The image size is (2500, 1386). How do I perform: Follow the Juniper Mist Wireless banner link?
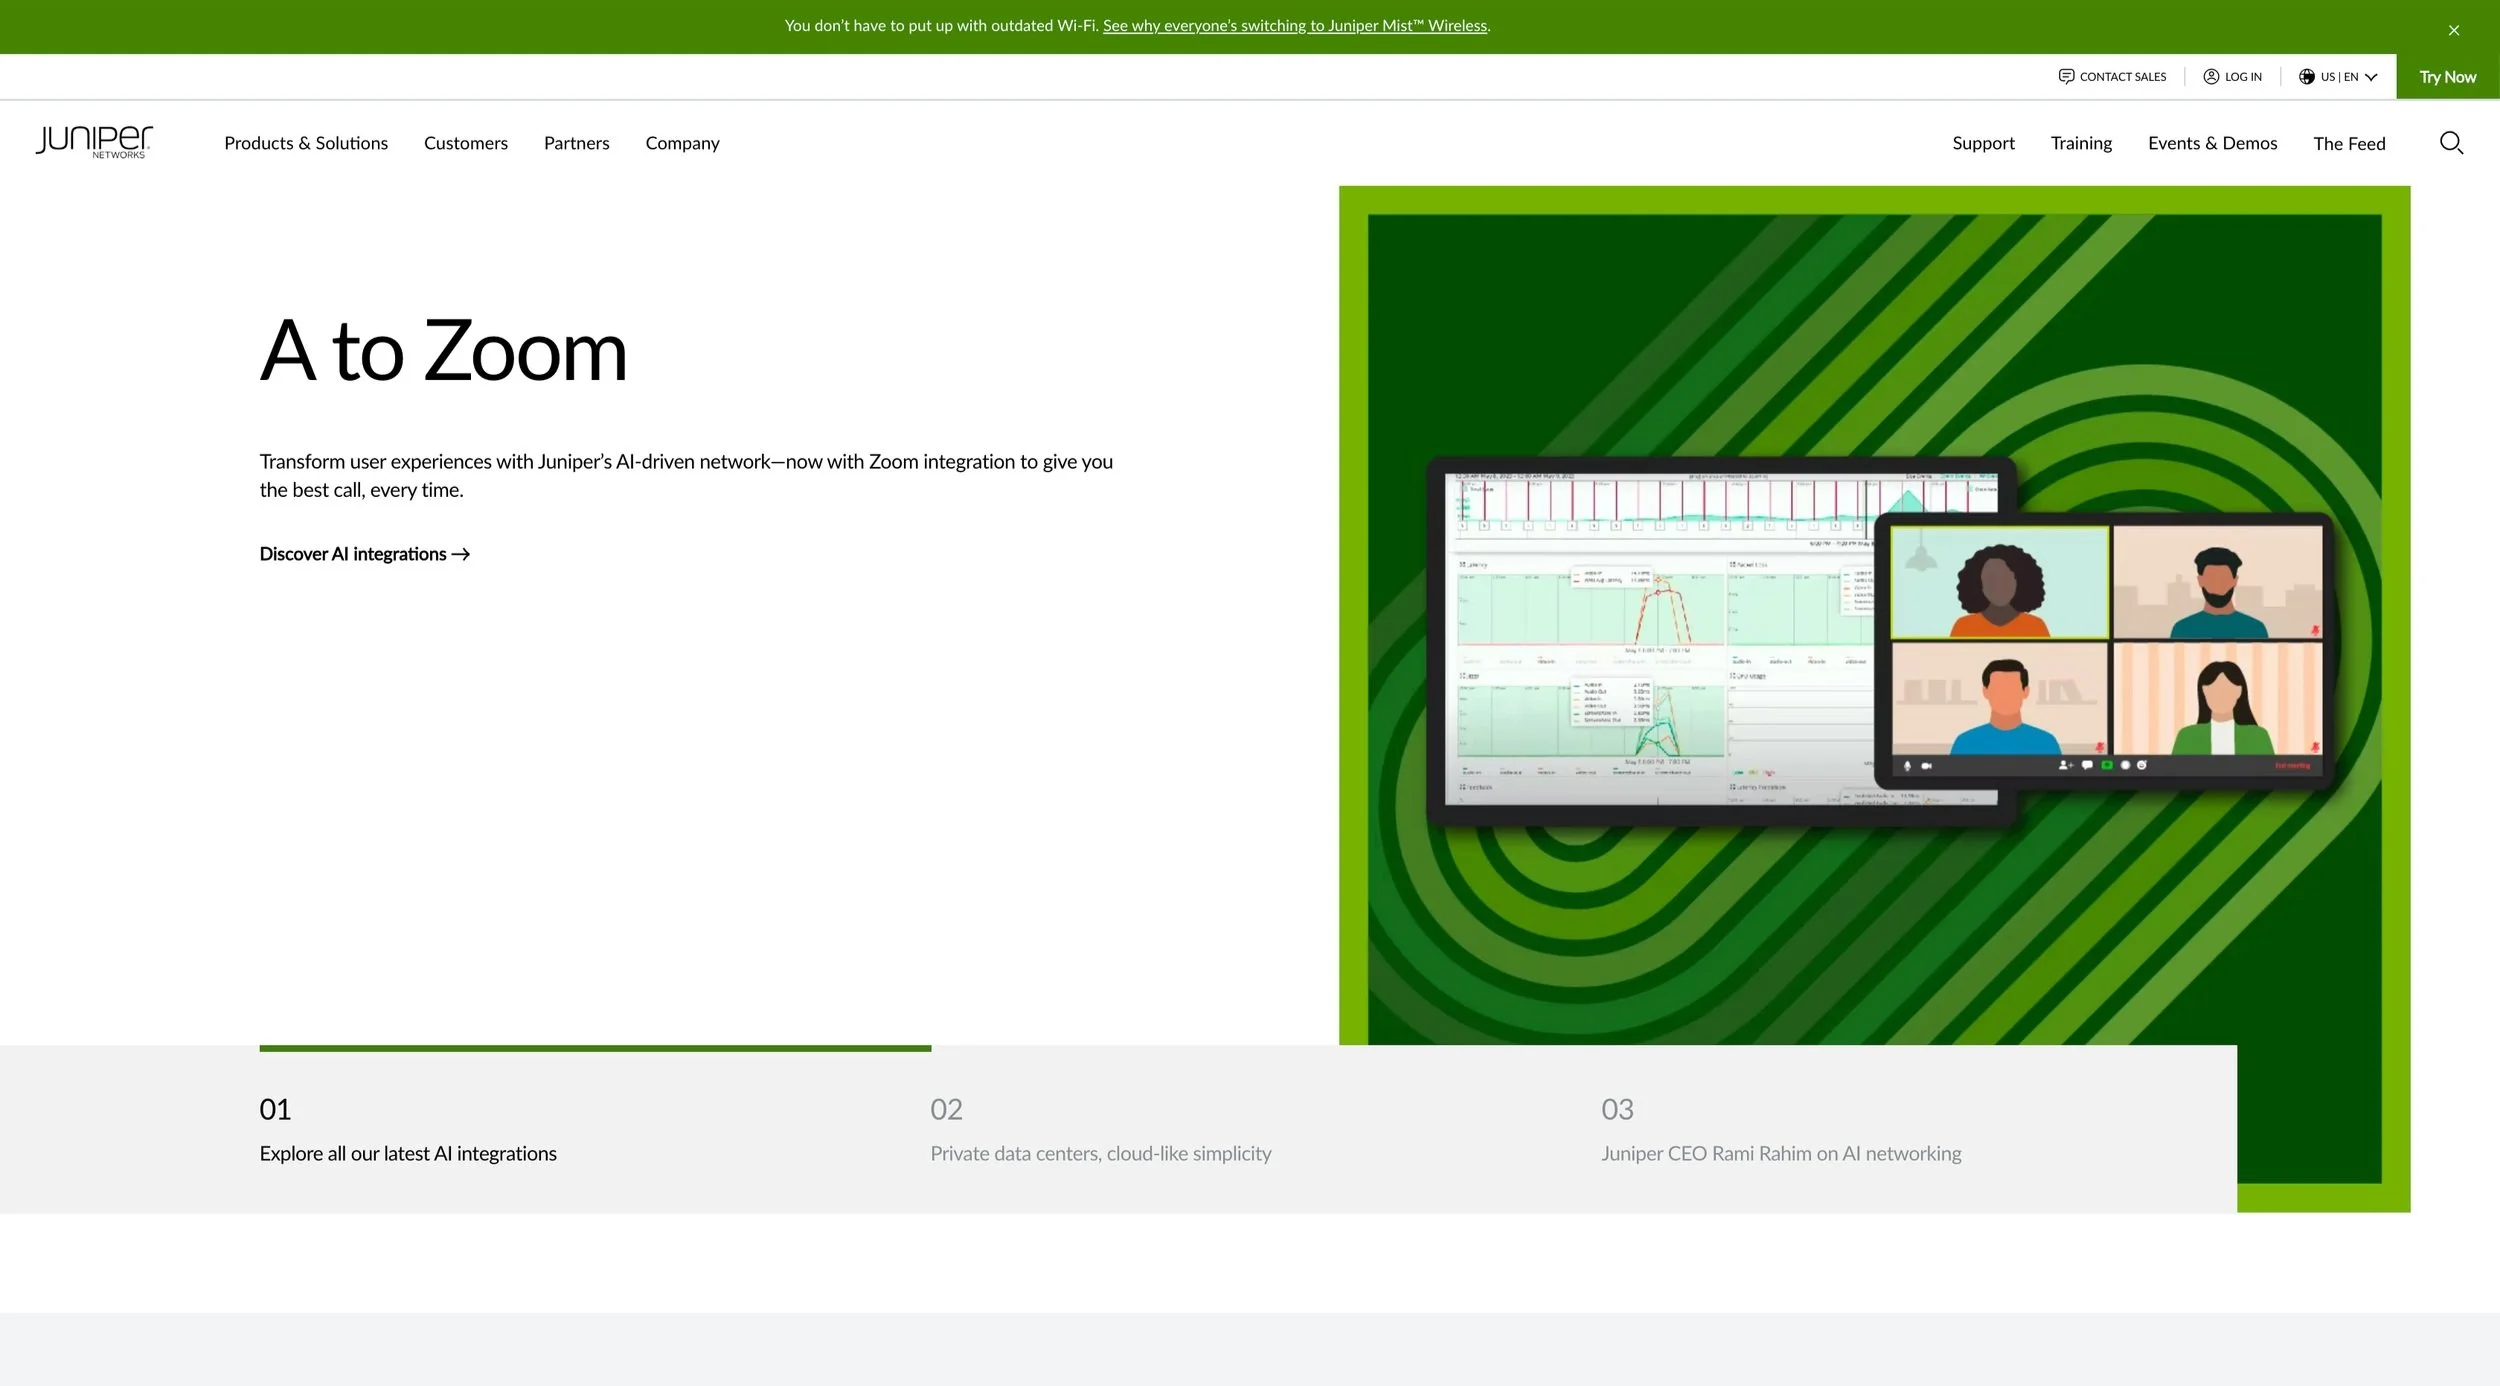(x=1295, y=26)
